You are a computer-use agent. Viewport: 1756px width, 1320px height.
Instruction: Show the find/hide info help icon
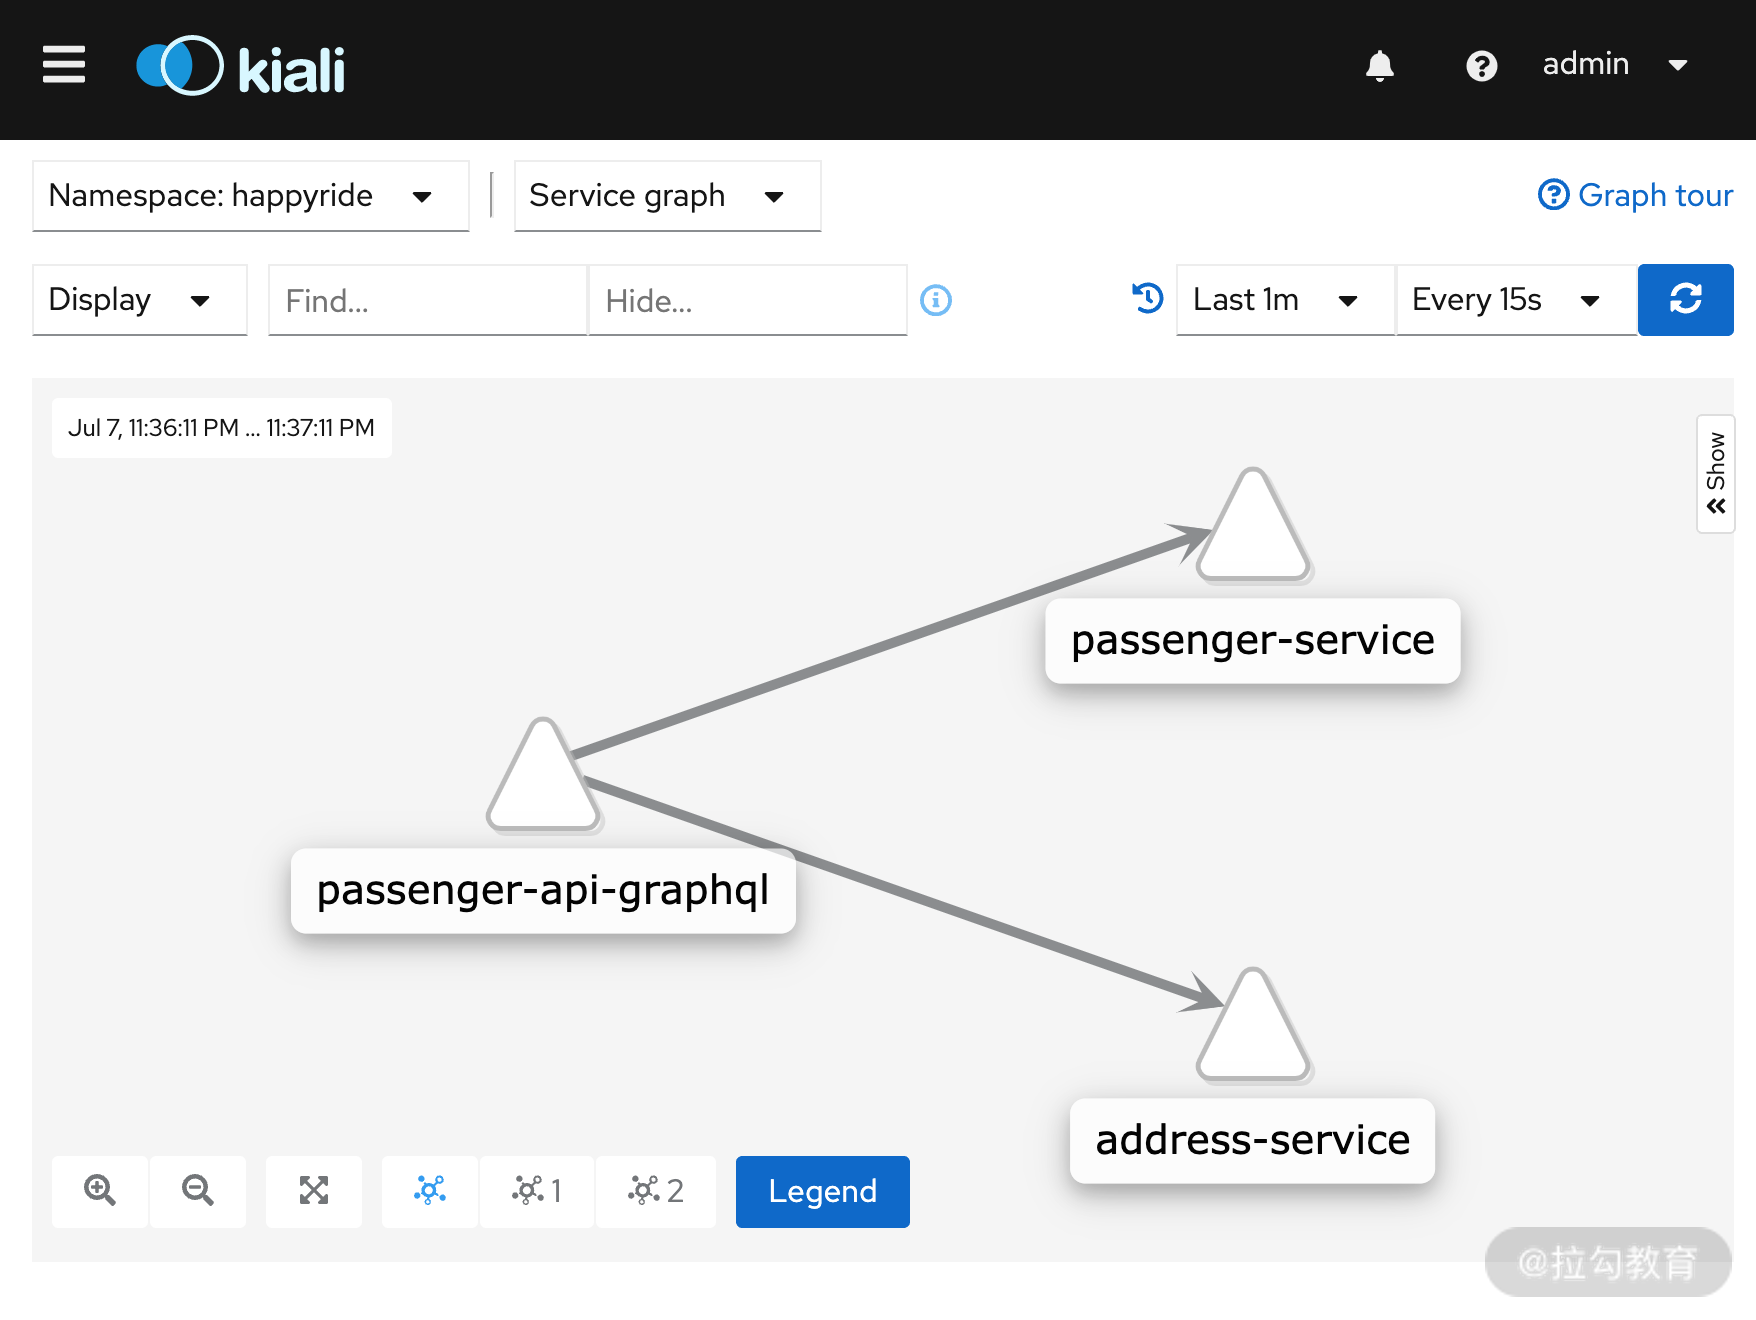coord(936,300)
